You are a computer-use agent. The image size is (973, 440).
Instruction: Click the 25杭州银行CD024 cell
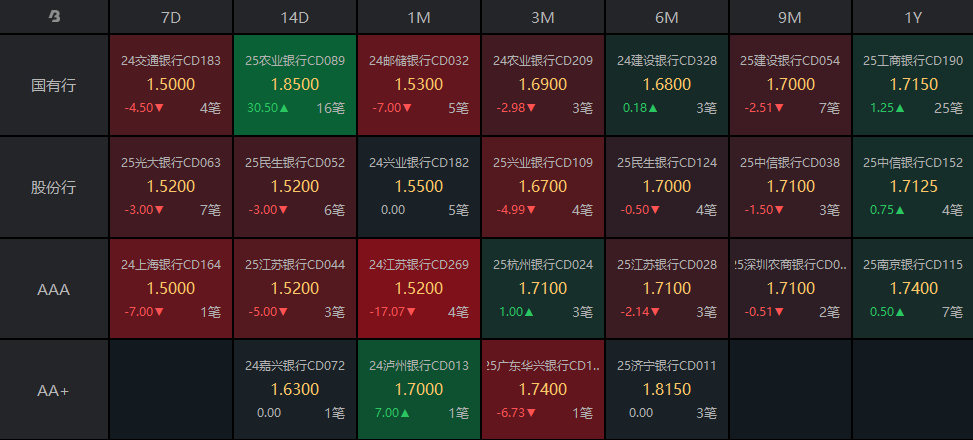(x=543, y=289)
